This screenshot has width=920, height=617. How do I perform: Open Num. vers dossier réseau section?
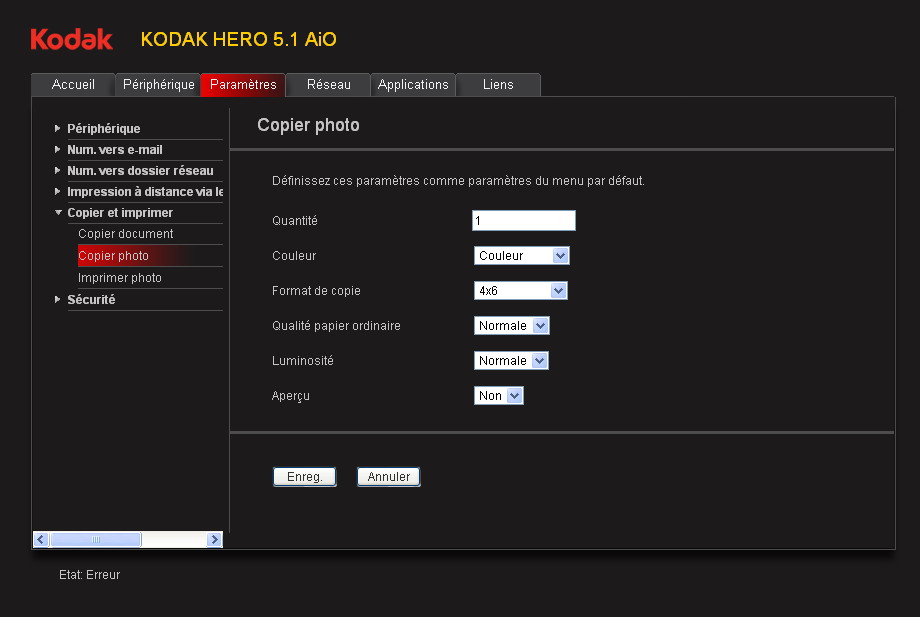(139, 171)
